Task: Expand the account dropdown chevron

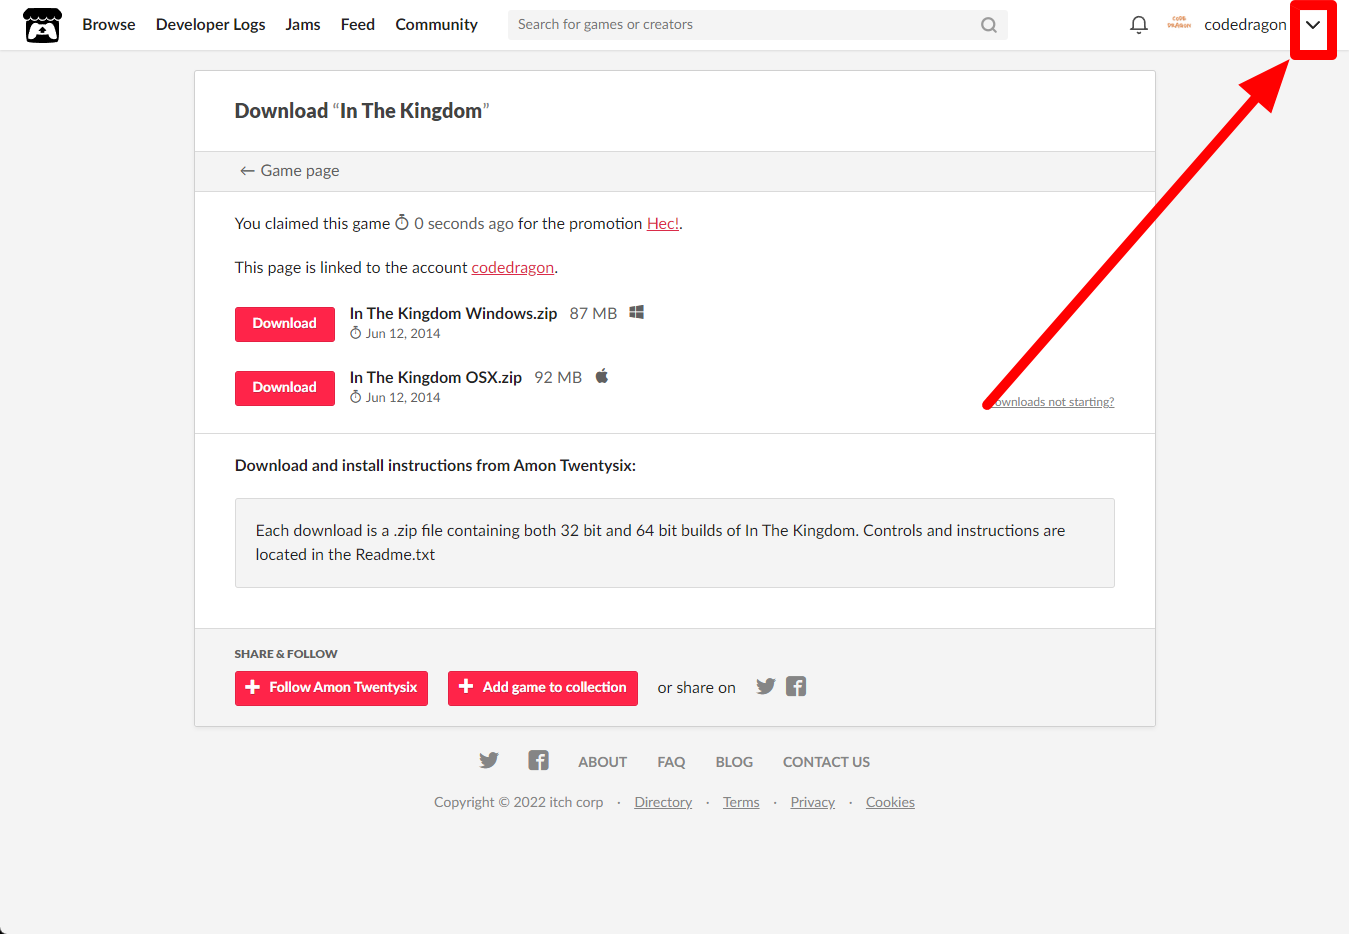Action: click(x=1313, y=25)
